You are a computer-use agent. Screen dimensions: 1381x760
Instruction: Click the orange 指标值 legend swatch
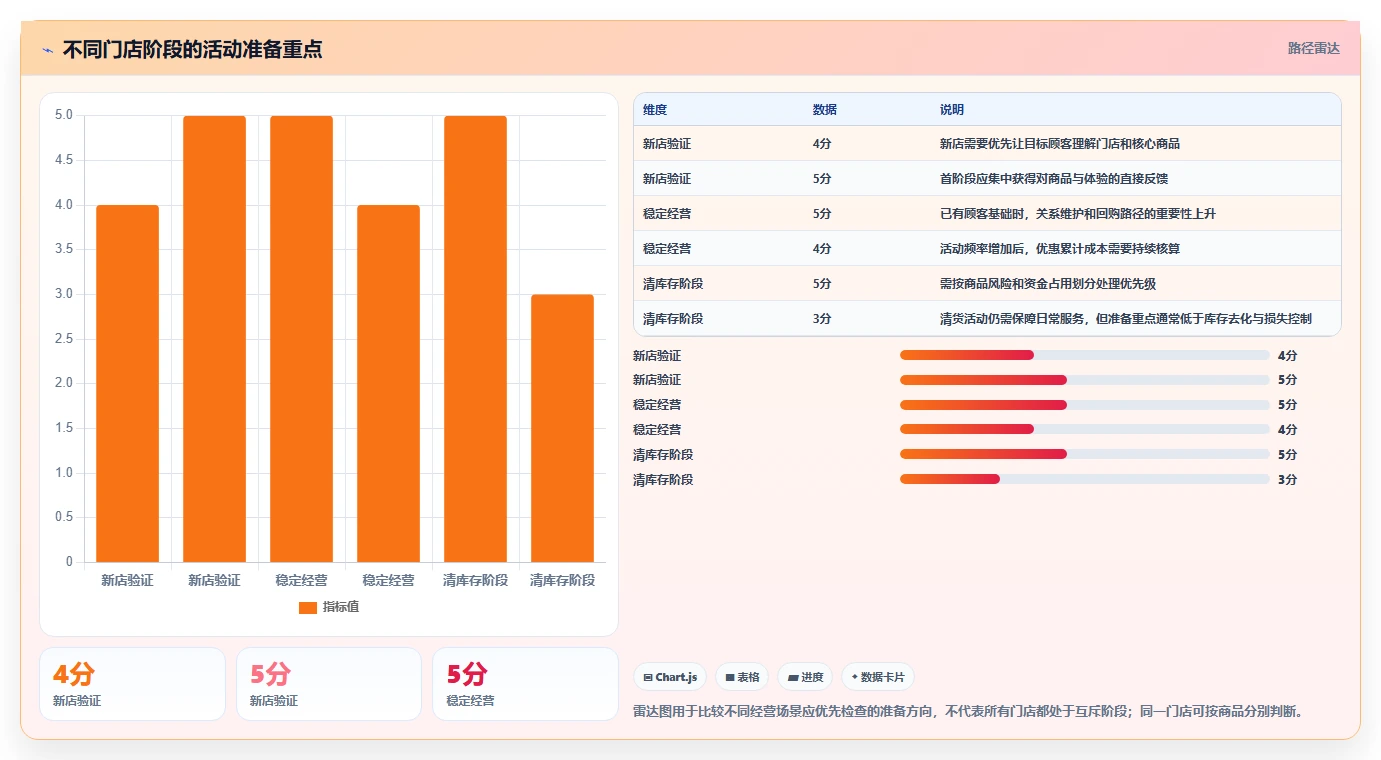(308, 607)
